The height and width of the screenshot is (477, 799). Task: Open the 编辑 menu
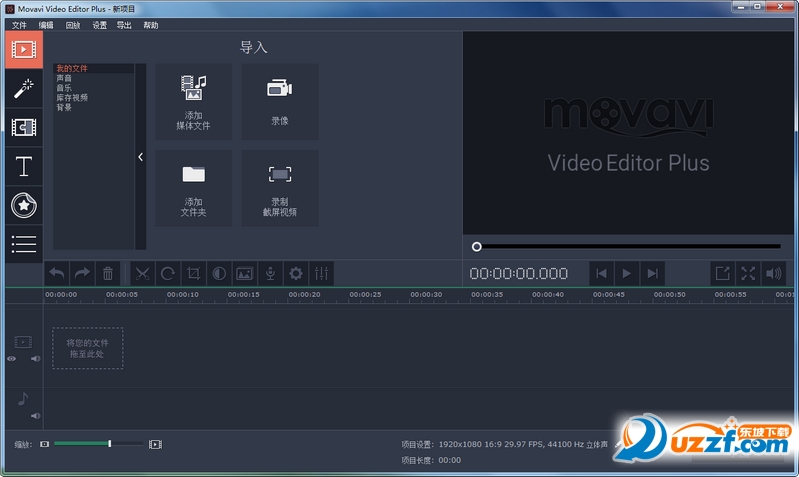(x=46, y=25)
